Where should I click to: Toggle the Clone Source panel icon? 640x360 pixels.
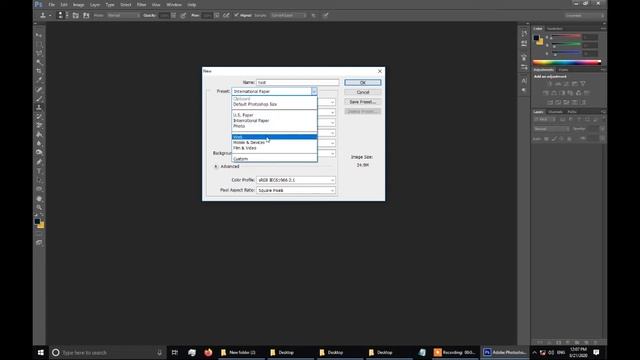[86, 16]
